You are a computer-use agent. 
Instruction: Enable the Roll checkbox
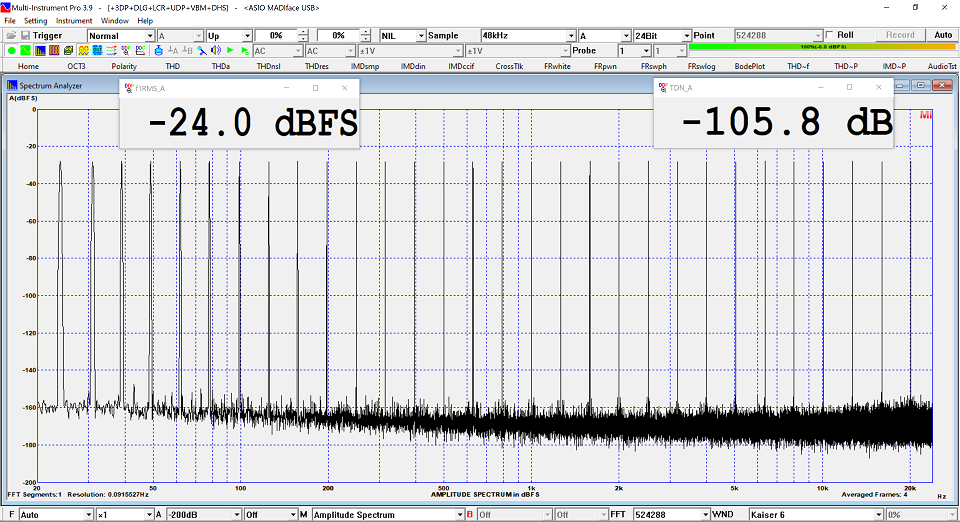tap(829, 35)
